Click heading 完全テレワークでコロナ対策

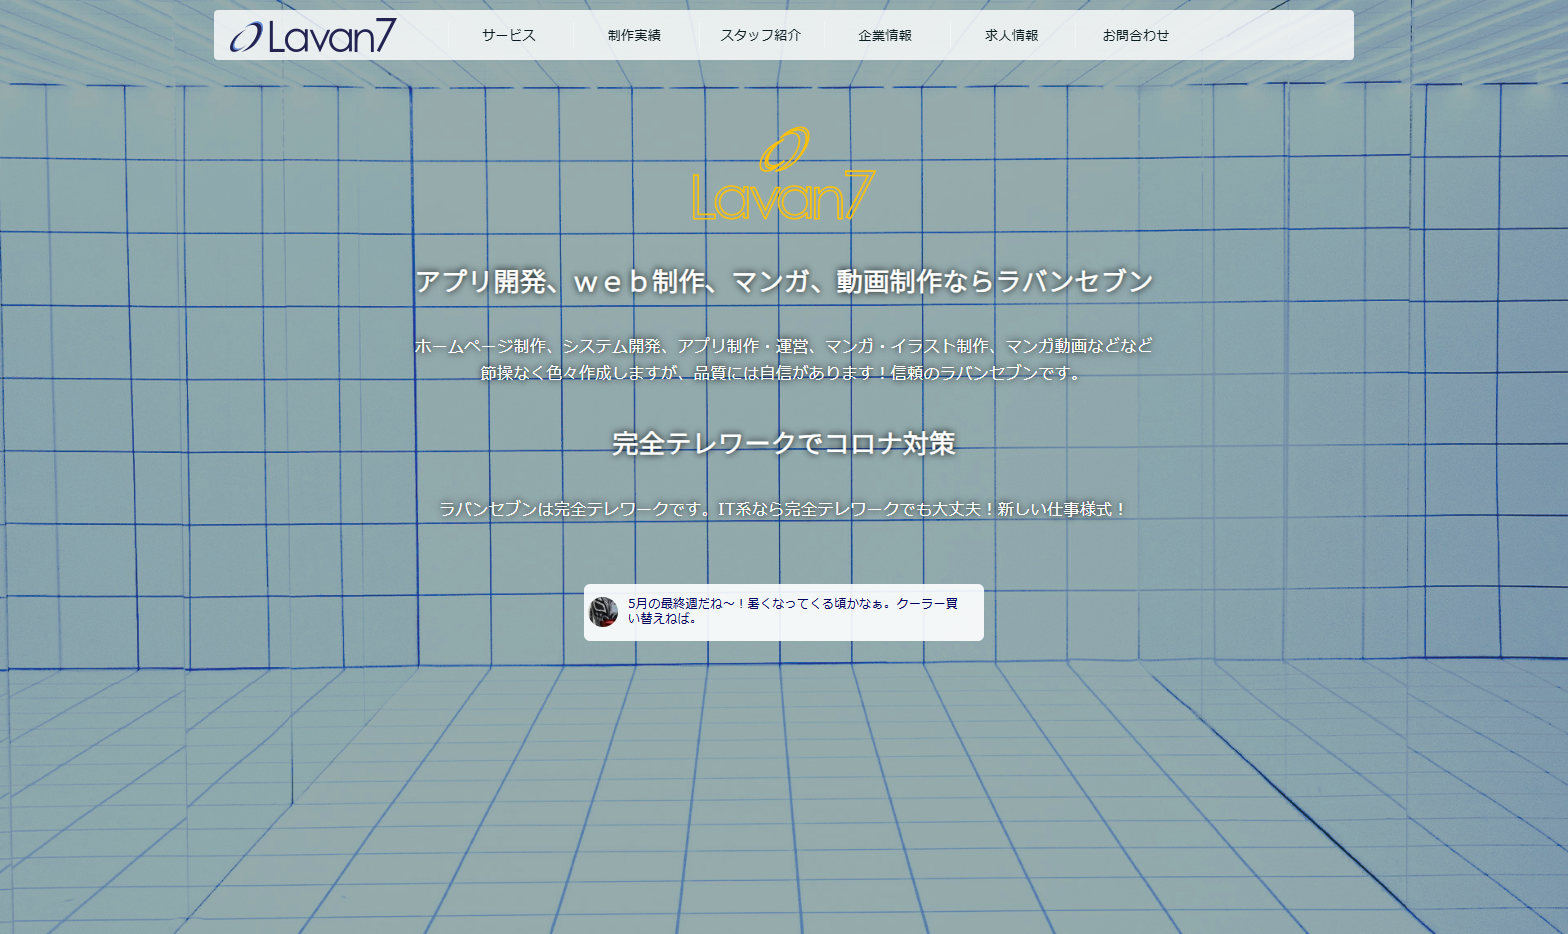tap(784, 444)
